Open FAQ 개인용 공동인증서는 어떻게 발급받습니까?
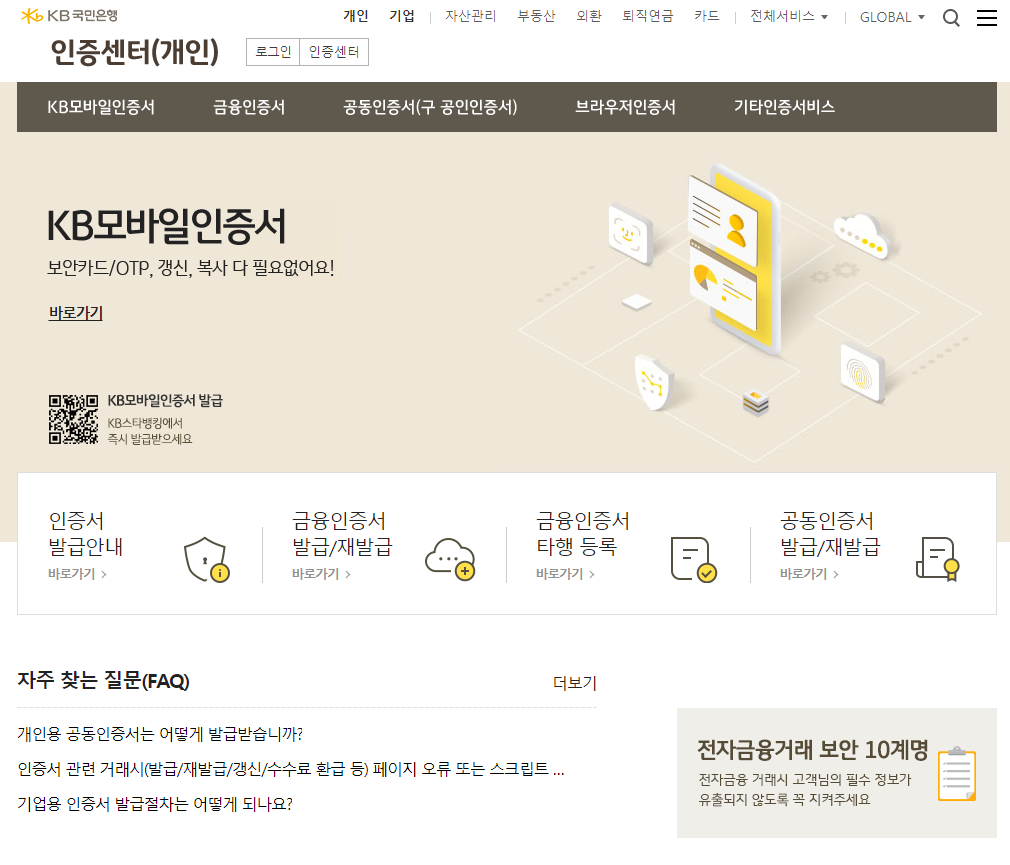Image resolution: width=1010 pixels, height=865 pixels. (x=160, y=734)
